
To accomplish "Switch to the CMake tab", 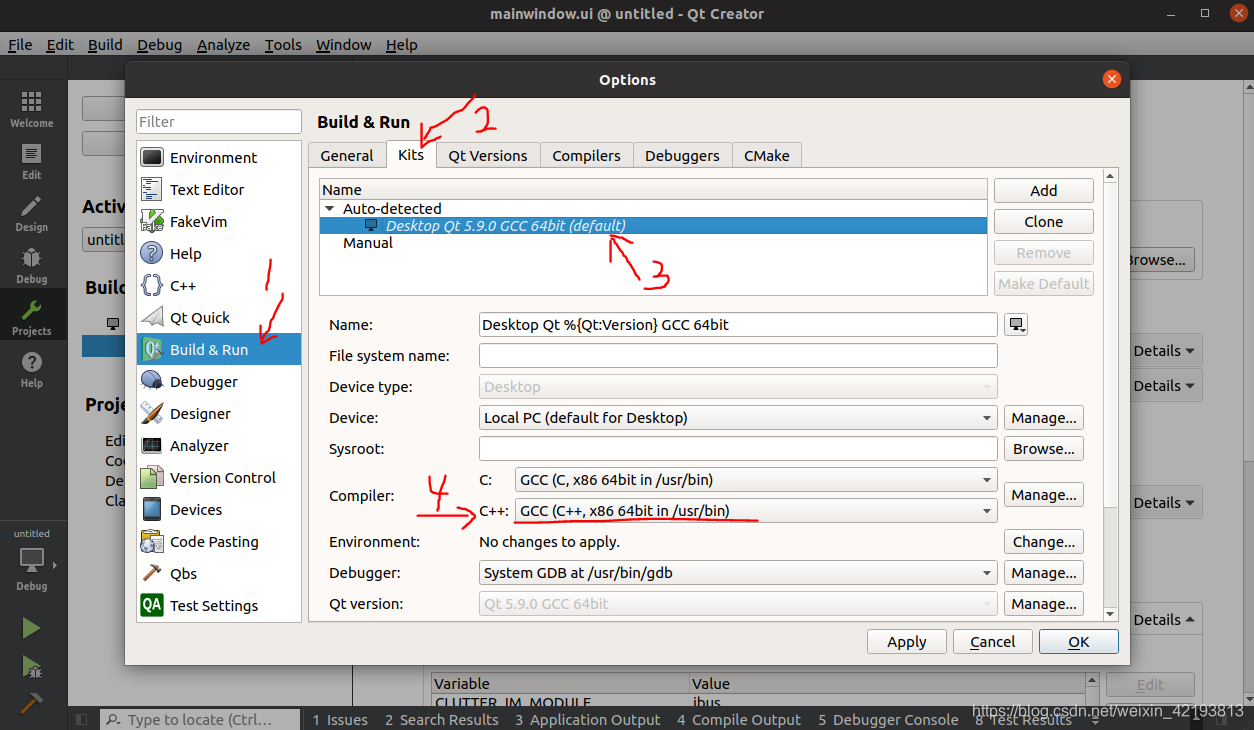I will pyautogui.click(x=767, y=155).
